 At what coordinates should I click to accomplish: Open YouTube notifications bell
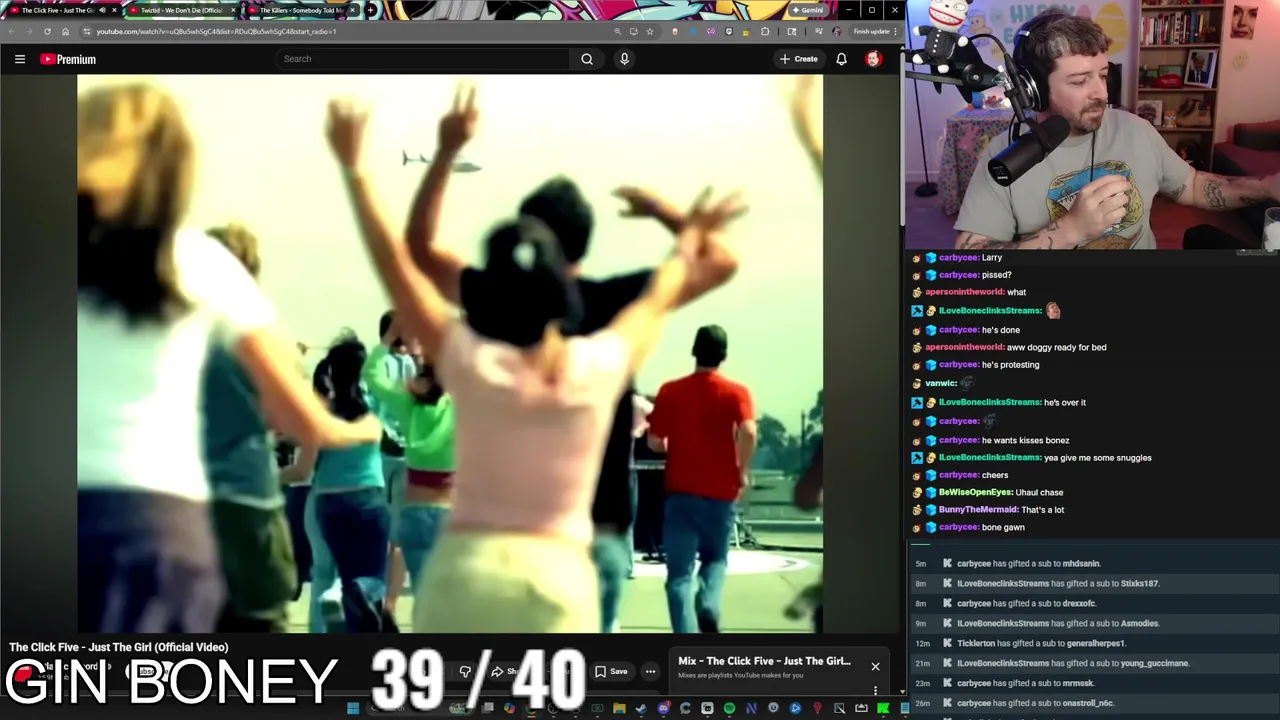point(841,59)
